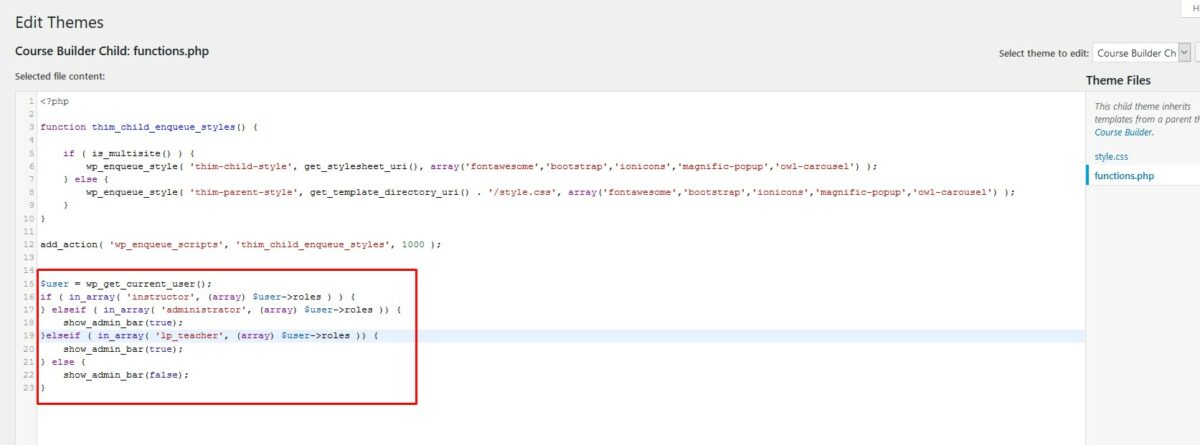The image size is (1200, 445).
Task: Click the add_action 'wp_enqueue_scripts' line
Action: point(240,244)
